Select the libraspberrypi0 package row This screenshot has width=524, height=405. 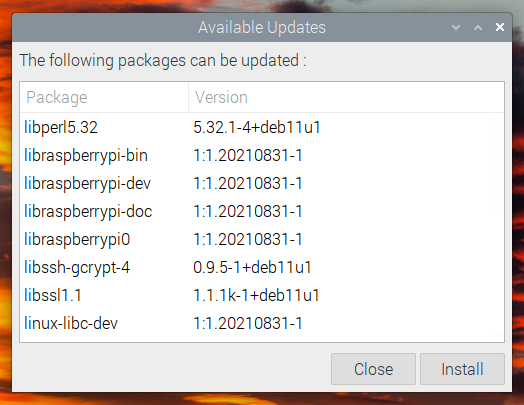(x=262, y=239)
